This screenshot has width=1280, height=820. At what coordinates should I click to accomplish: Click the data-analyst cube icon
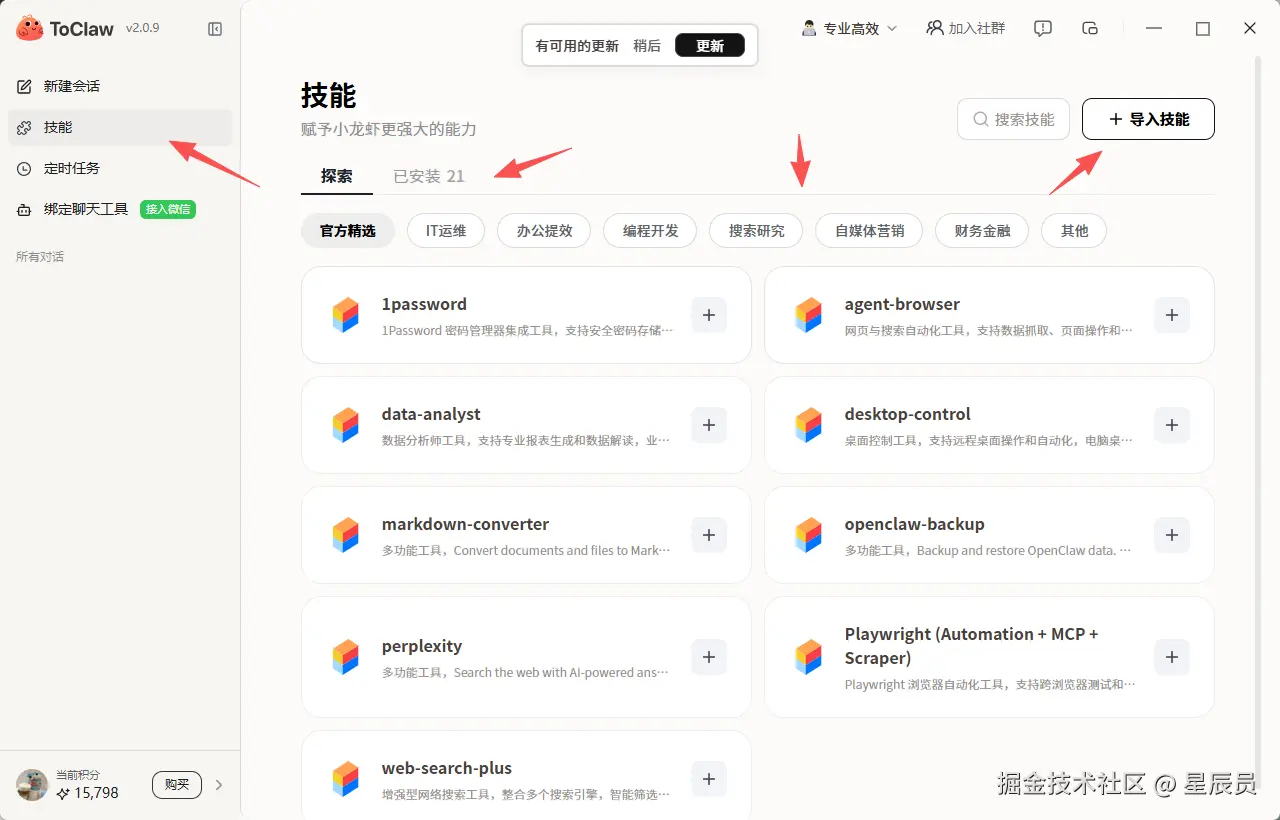click(x=345, y=425)
